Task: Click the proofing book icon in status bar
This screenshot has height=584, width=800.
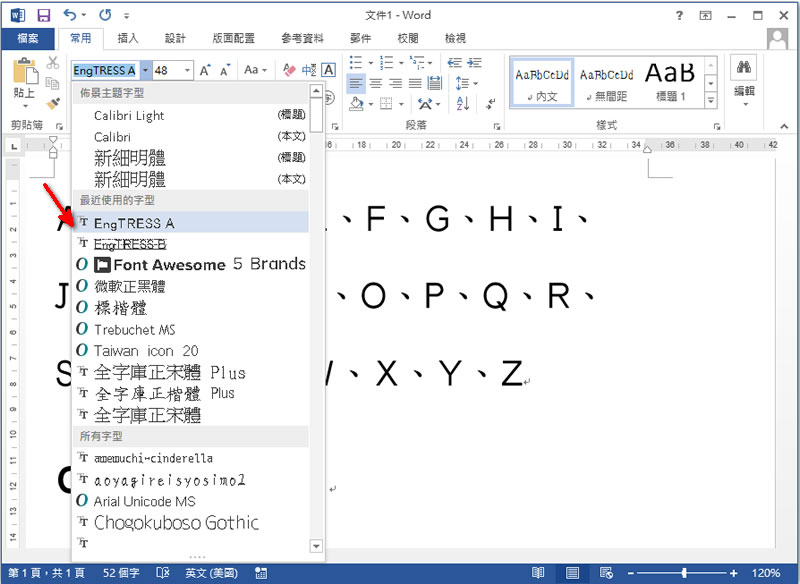Action: tap(162, 573)
